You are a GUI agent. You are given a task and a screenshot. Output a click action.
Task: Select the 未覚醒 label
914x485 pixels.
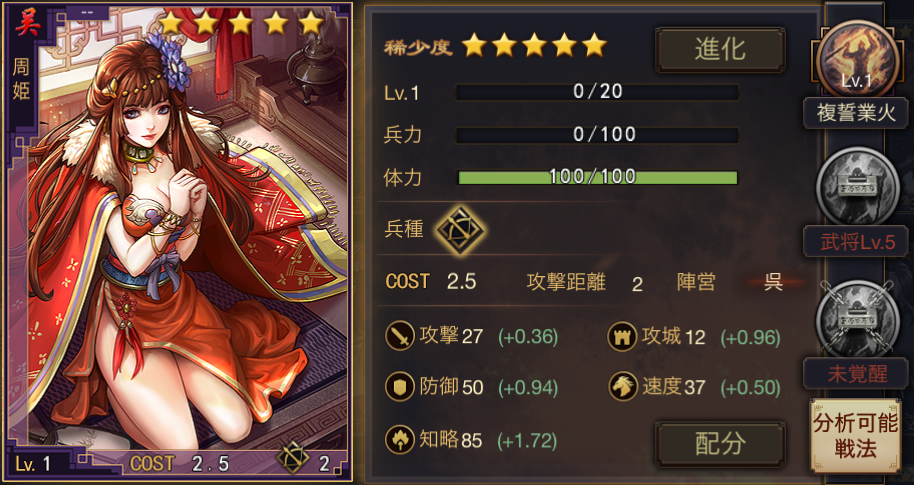(856, 374)
